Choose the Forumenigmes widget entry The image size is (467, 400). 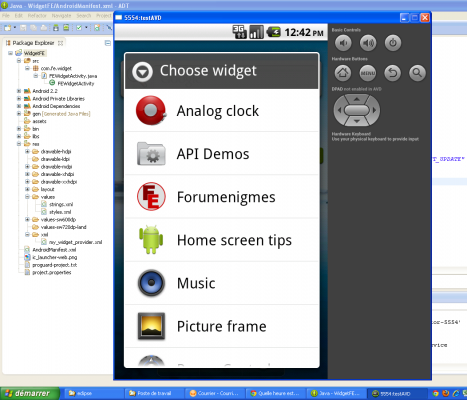pos(222,197)
